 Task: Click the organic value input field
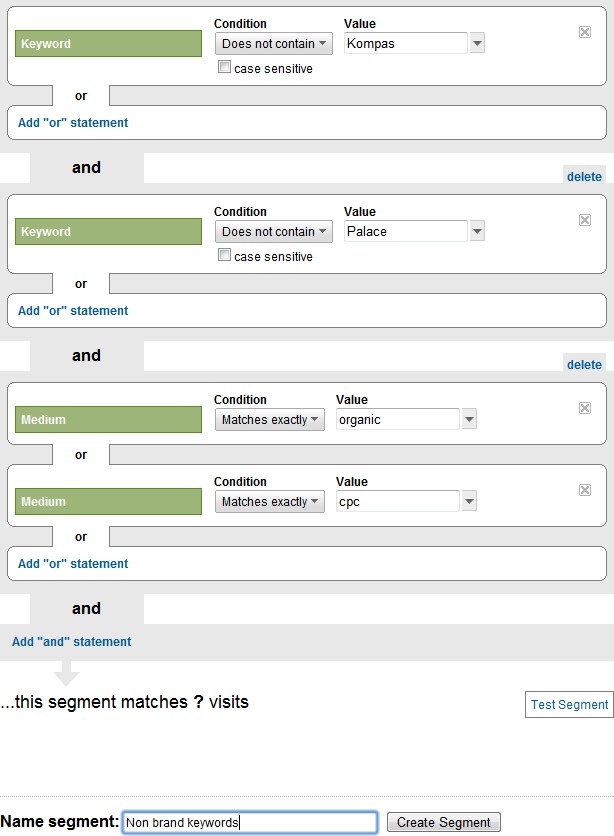click(x=398, y=419)
